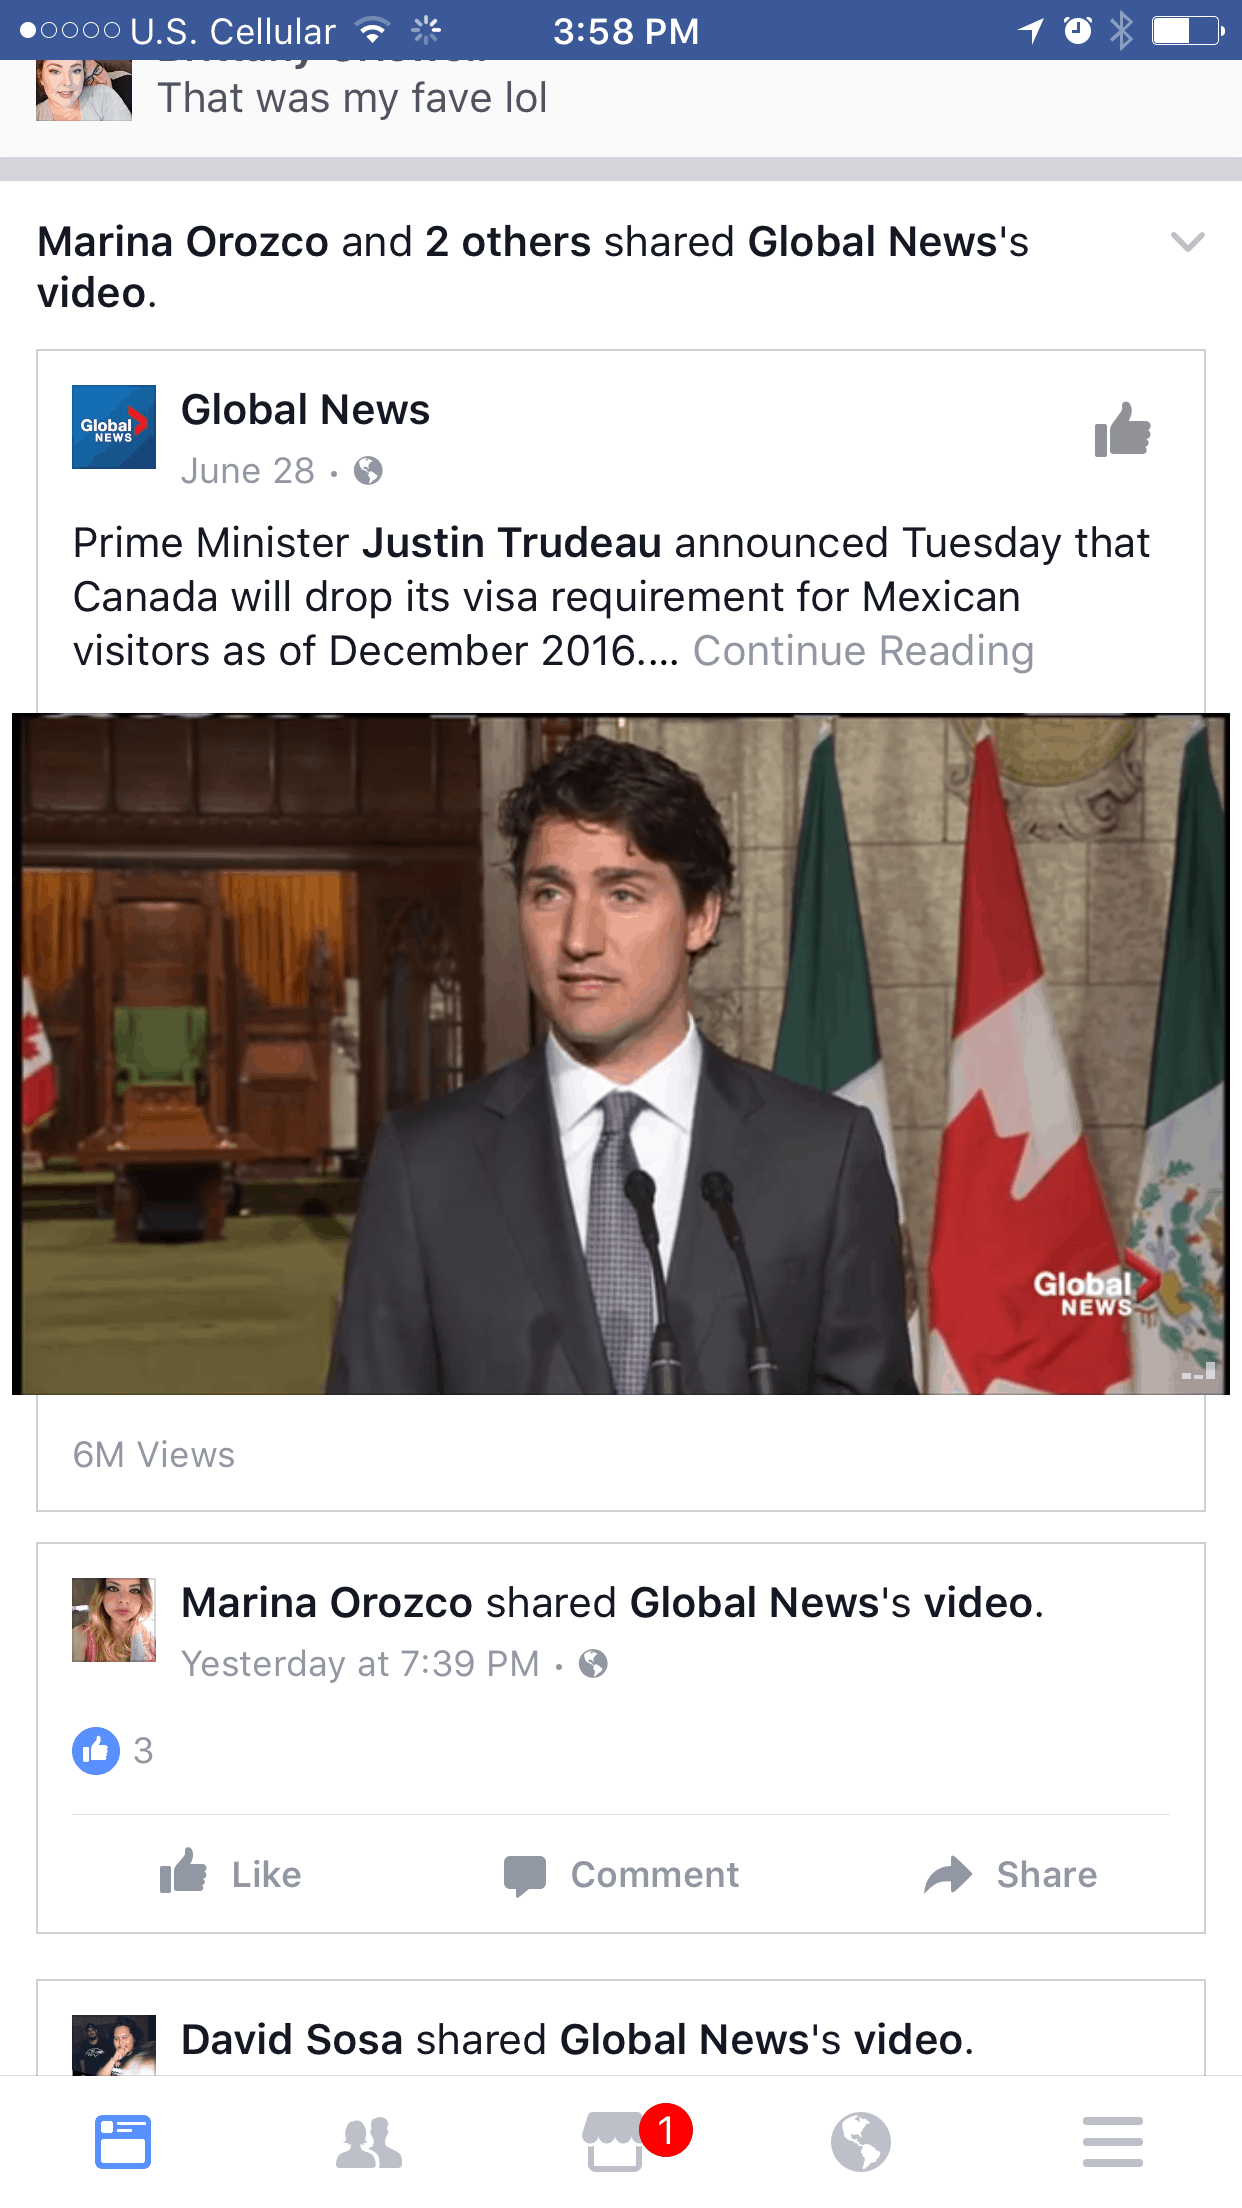Open David Sosa's profile picture
This screenshot has height=2208, width=1242.
coord(114,2044)
